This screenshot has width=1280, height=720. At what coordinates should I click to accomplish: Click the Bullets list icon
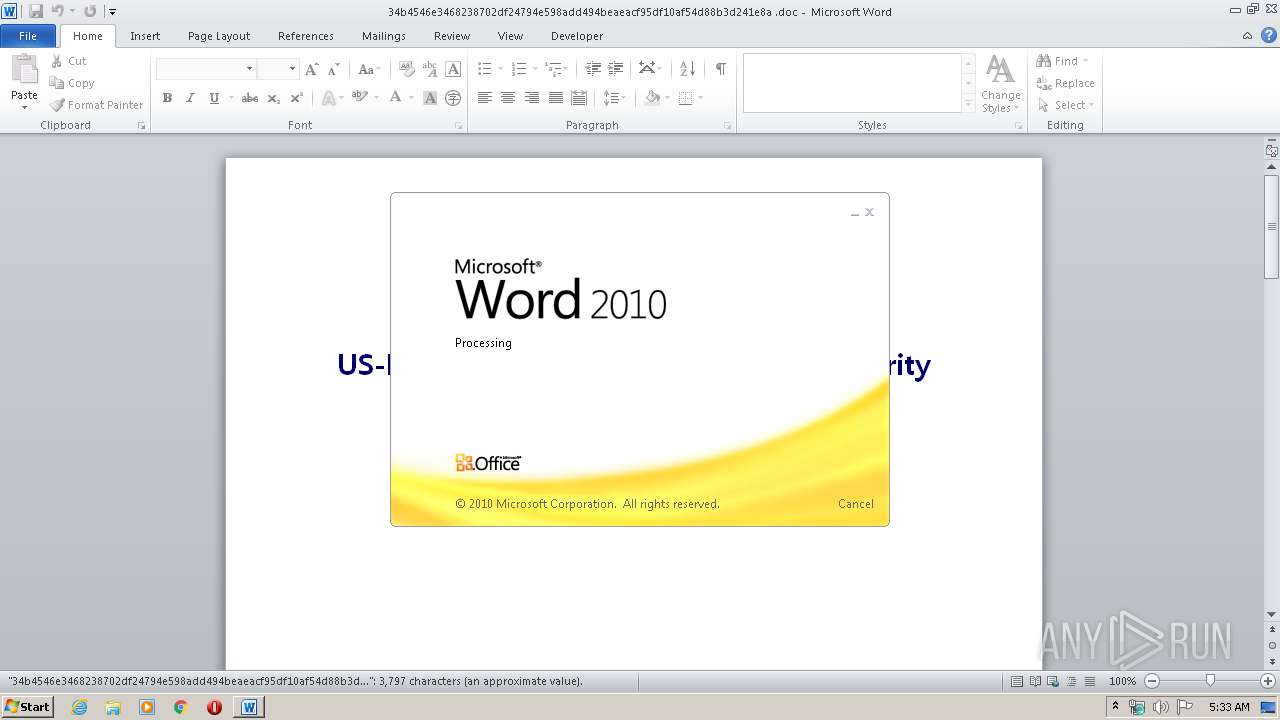pos(484,69)
